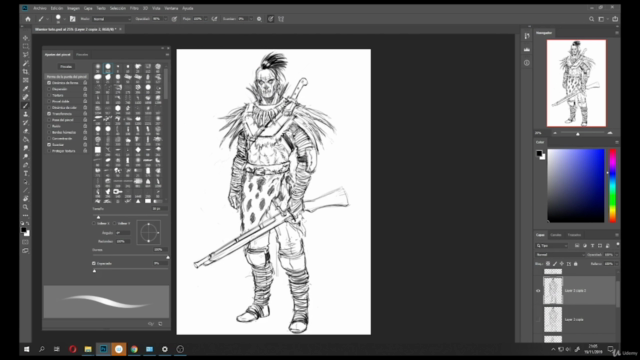Open layer Opacidad dropdown arrow

(x=616, y=255)
